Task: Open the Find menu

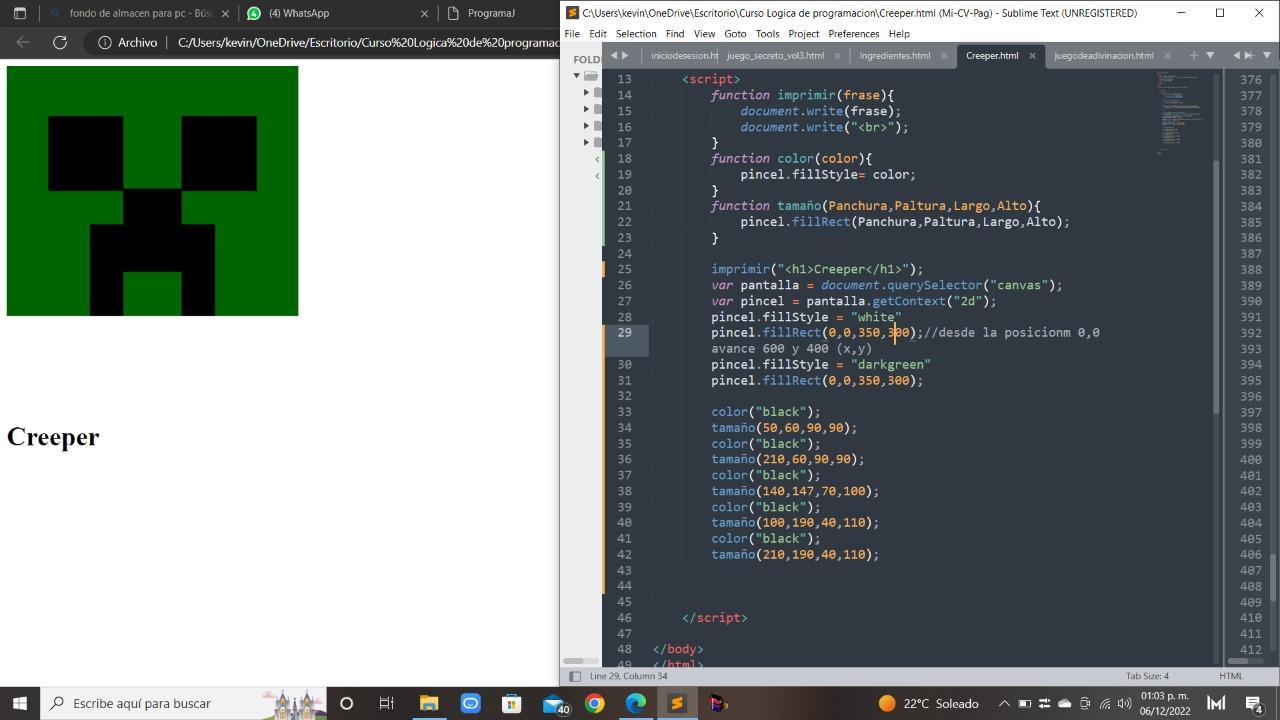Action: 675,34
